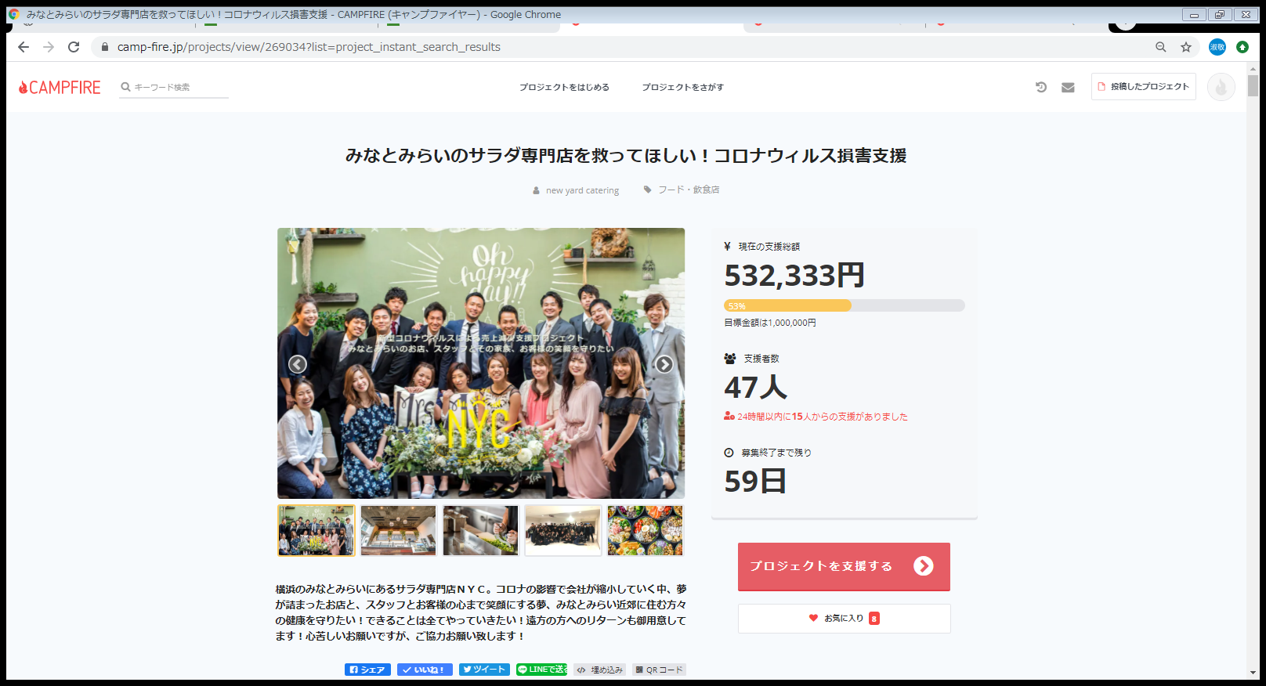Open the messages envelope icon
This screenshot has height=686, width=1266.
[x=1068, y=88]
